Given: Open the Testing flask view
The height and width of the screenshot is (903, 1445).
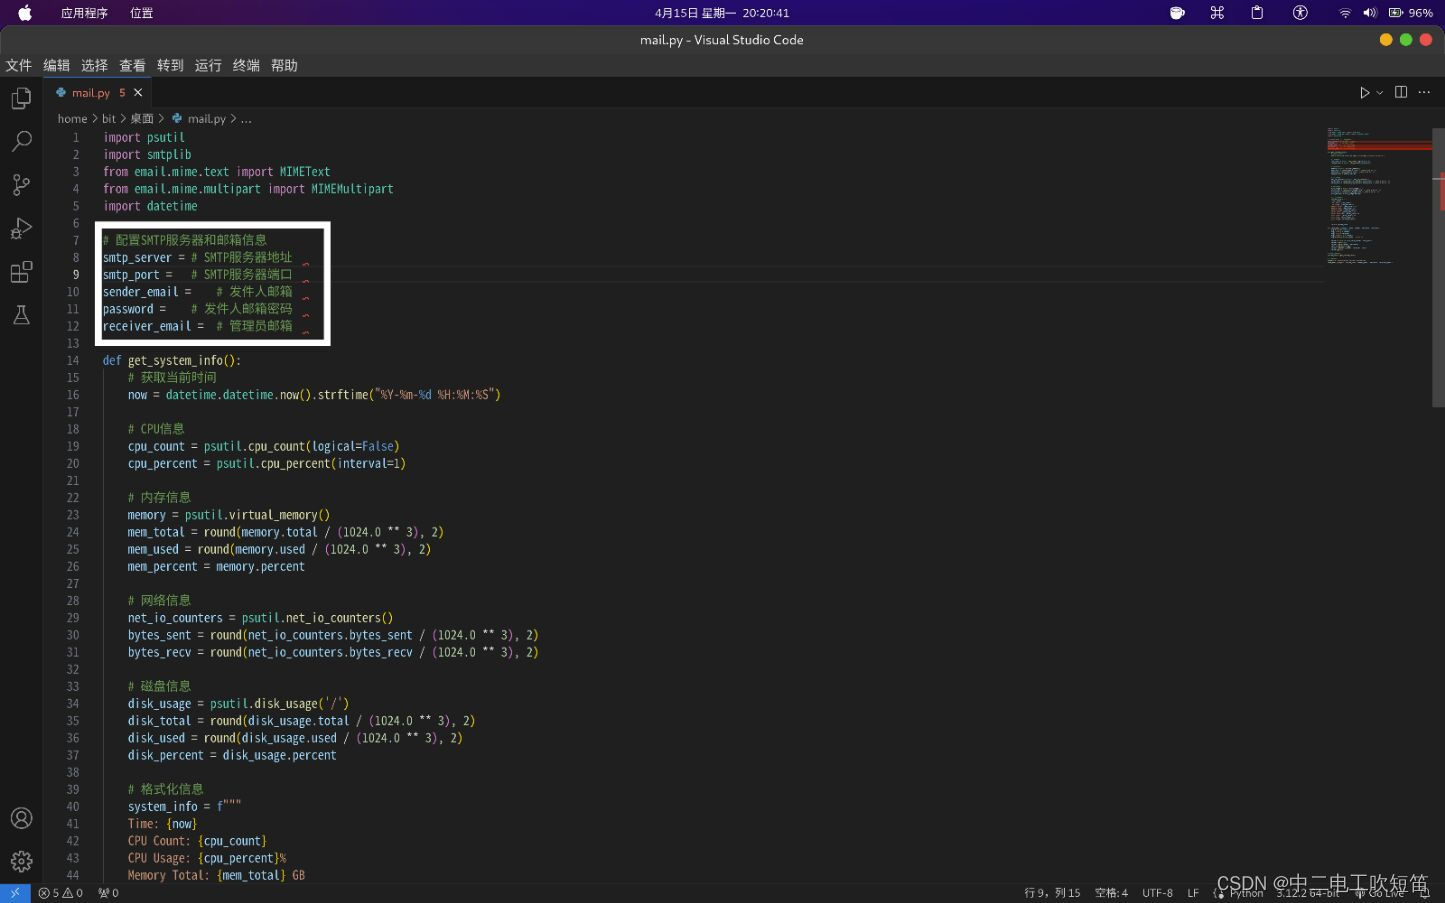Looking at the screenshot, I should point(21,315).
